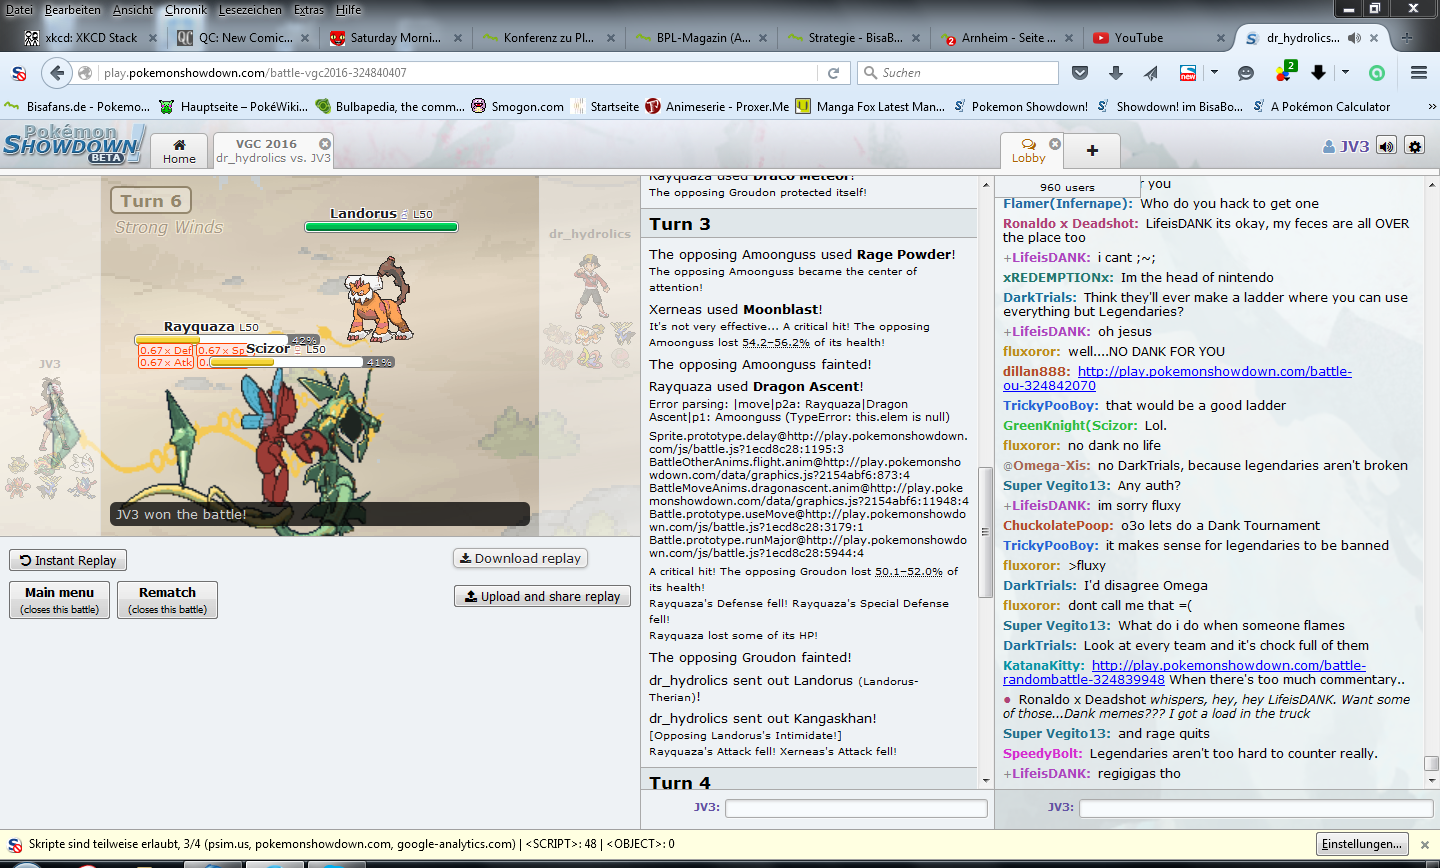Upload and share the replay
1440x868 pixels.
pyautogui.click(x=542, y=597)
